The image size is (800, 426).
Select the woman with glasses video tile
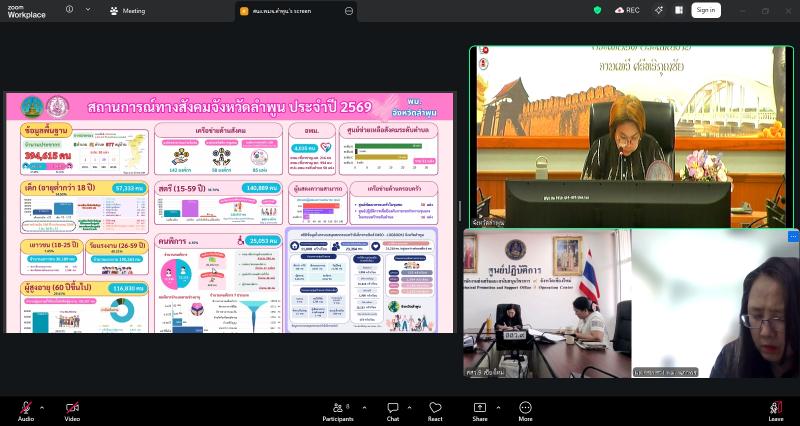pos(715,304)
